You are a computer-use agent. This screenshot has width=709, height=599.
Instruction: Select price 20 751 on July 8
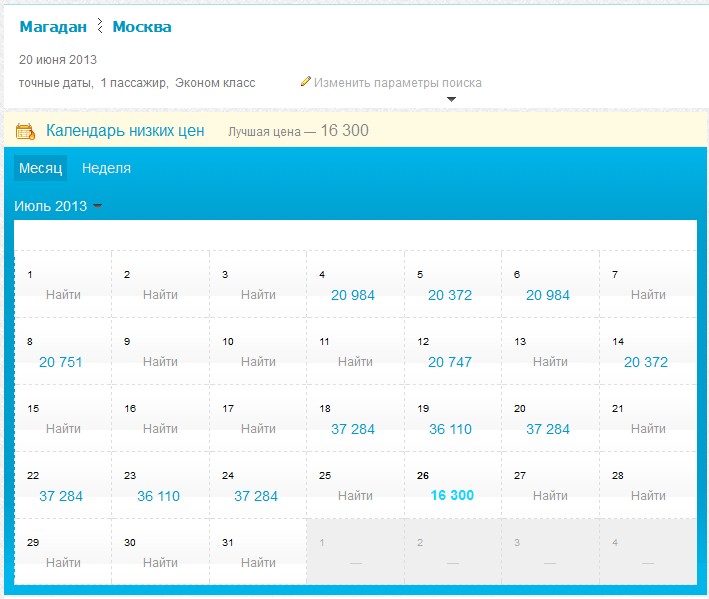click(61, 362)
